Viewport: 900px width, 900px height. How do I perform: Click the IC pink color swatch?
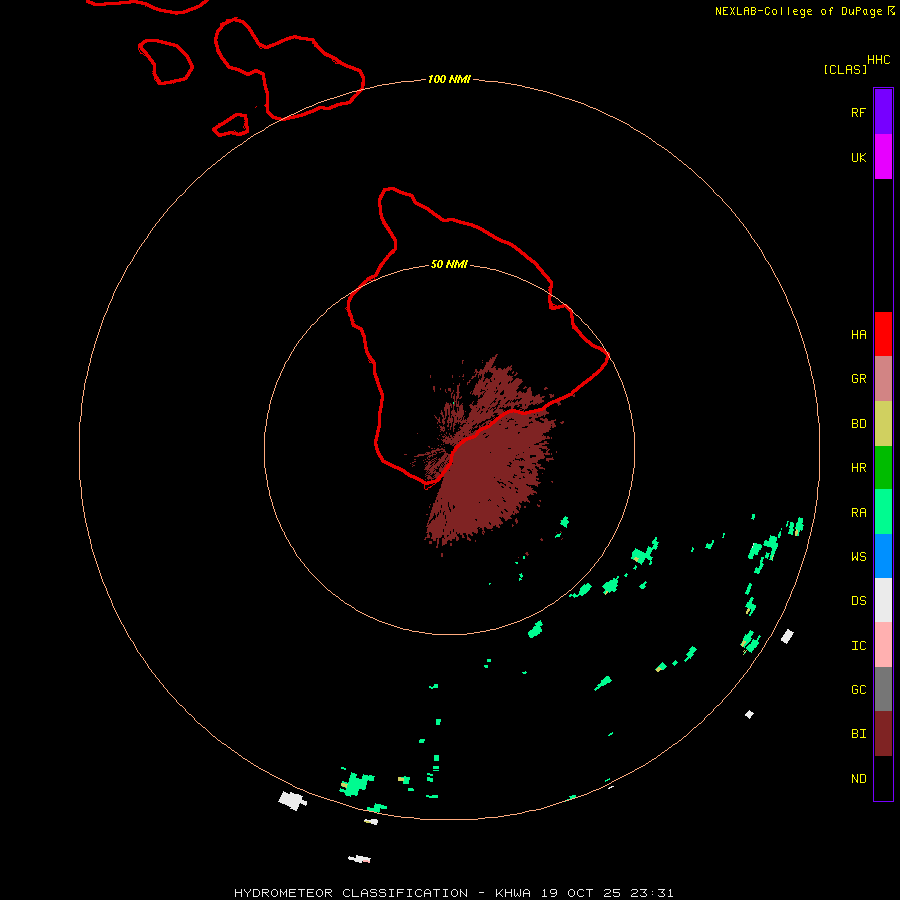coord(883,645)
